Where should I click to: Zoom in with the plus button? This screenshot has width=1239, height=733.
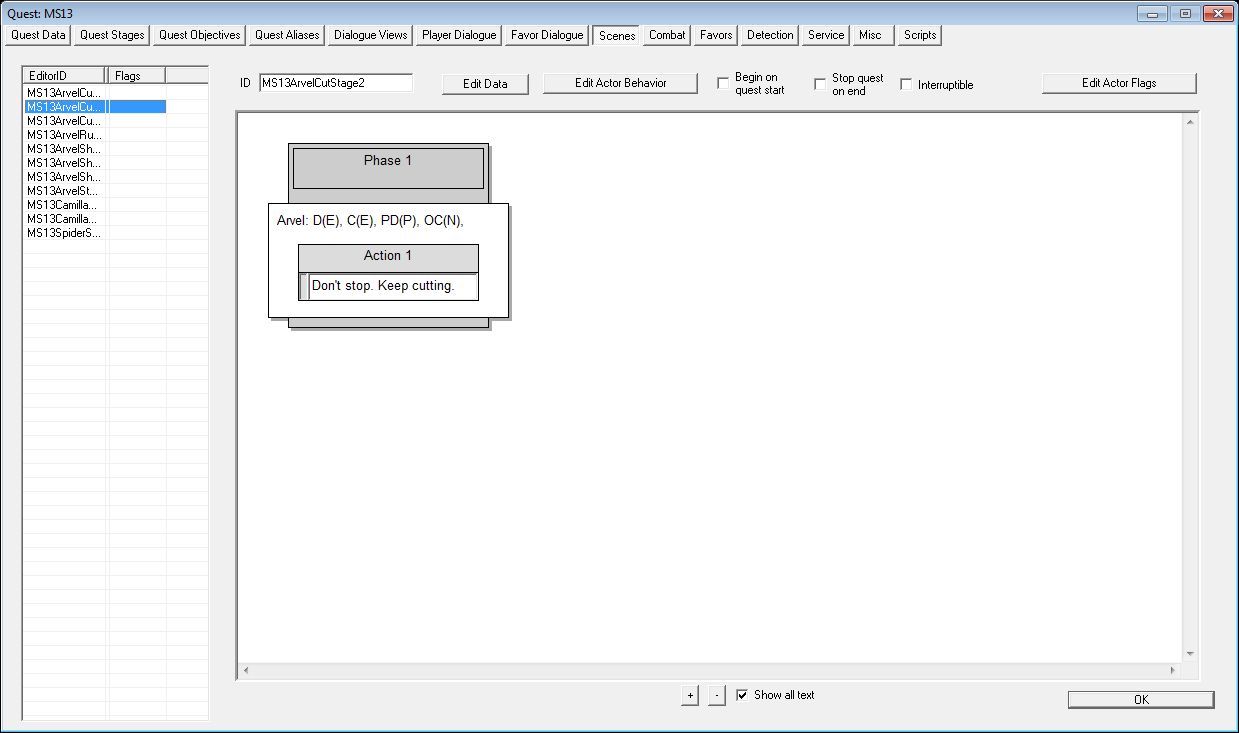tap(689, 696)
